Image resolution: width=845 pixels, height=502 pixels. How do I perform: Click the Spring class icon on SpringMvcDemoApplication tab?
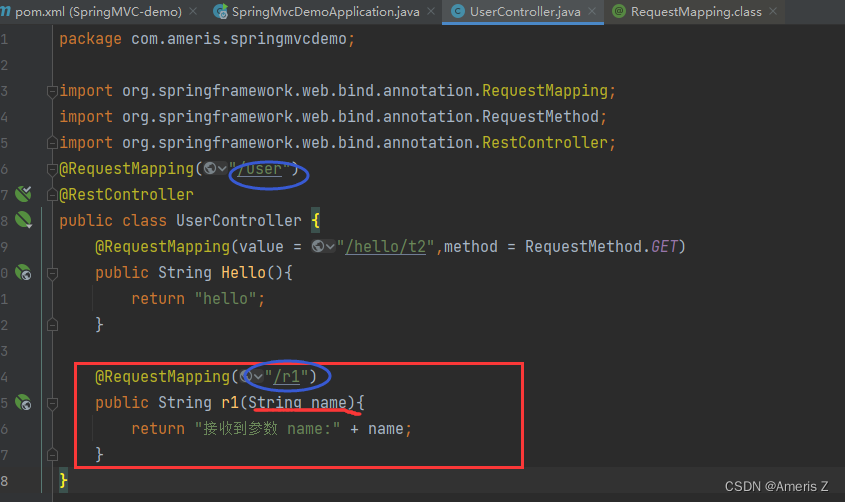(x=220, y=11)
